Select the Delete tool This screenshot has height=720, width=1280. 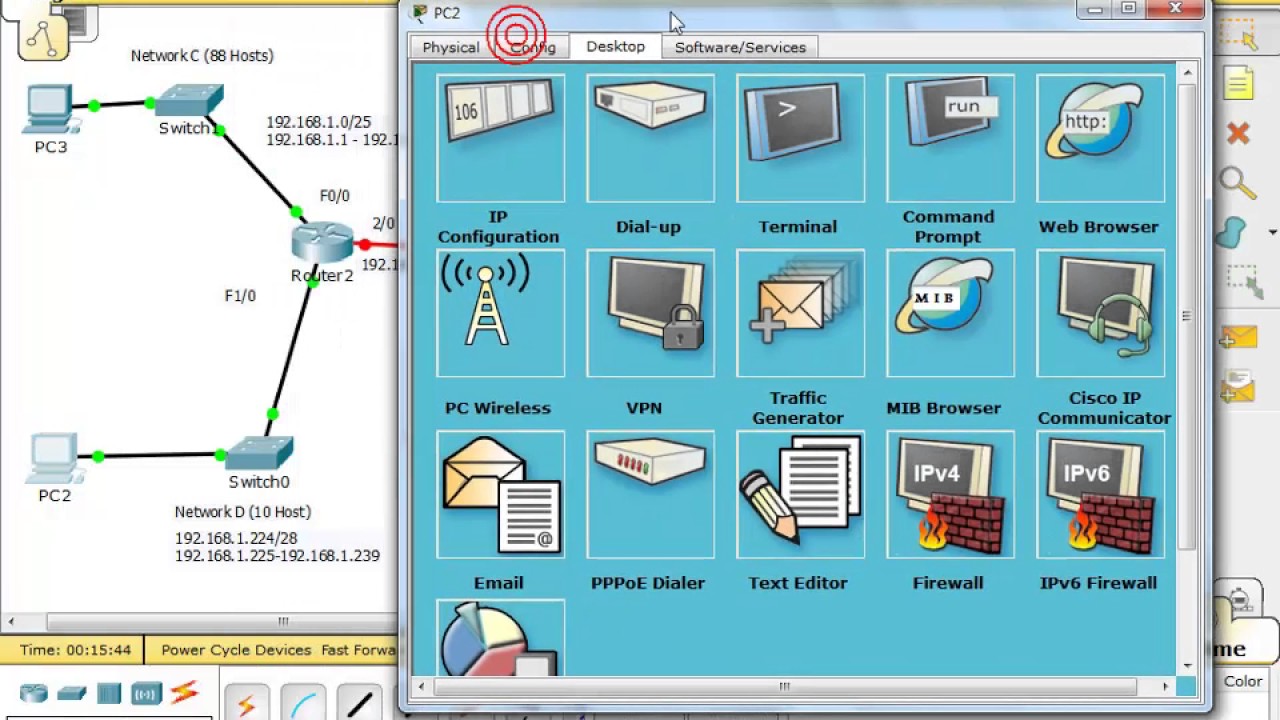point(1238,133)
